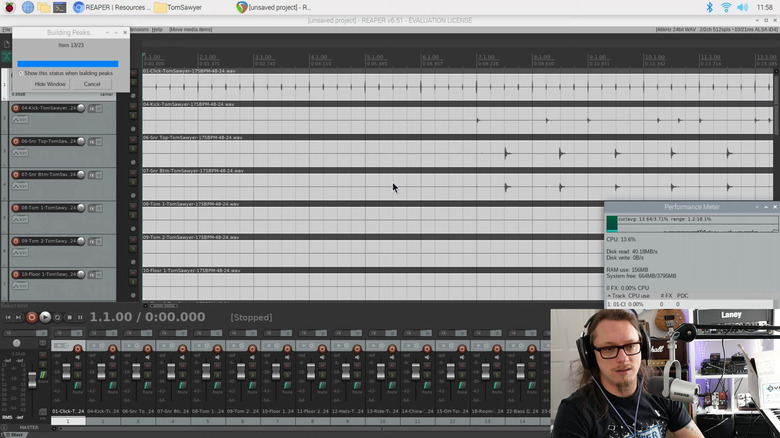This screenshot has width=780, height=438.
Task: Mute the 06-Snr Top track in track panel
Action: (x=133, y=140)
